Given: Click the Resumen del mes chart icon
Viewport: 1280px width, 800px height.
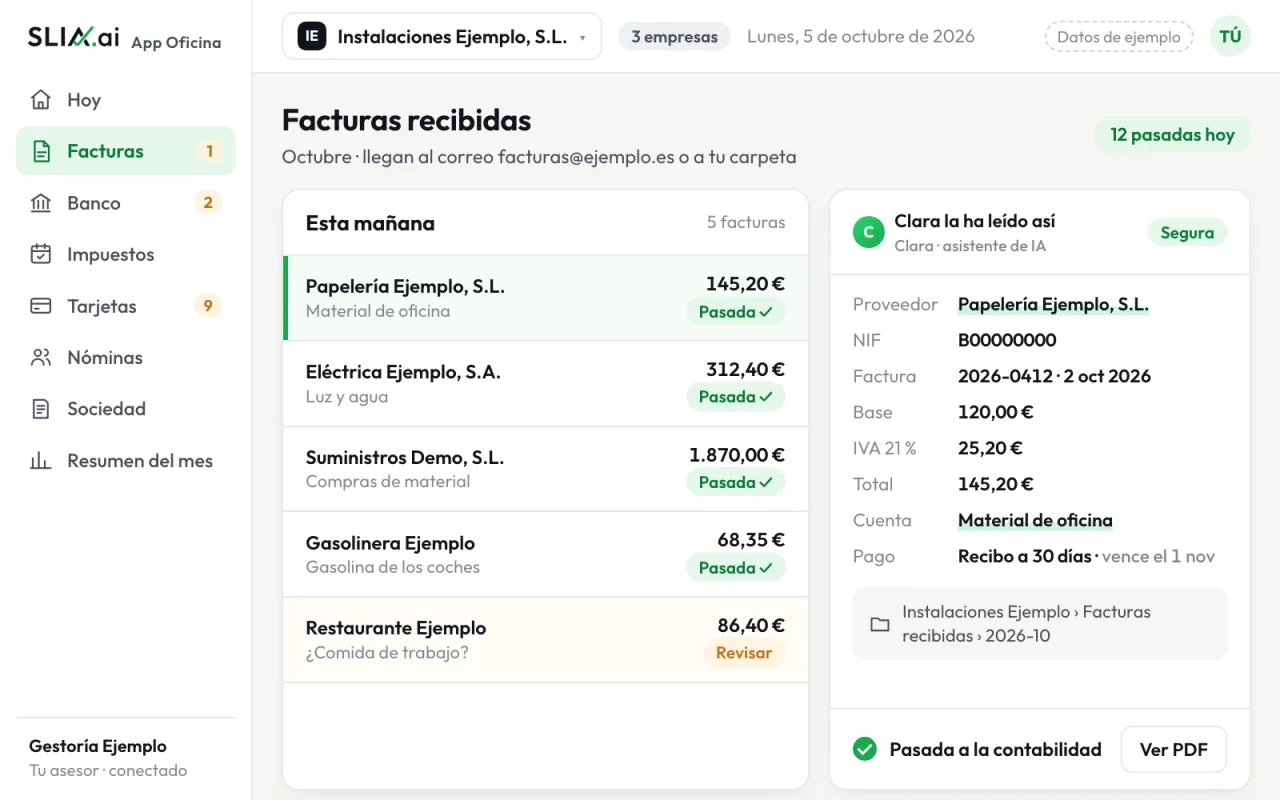Looking at the screenshot, I should (41, 461).
